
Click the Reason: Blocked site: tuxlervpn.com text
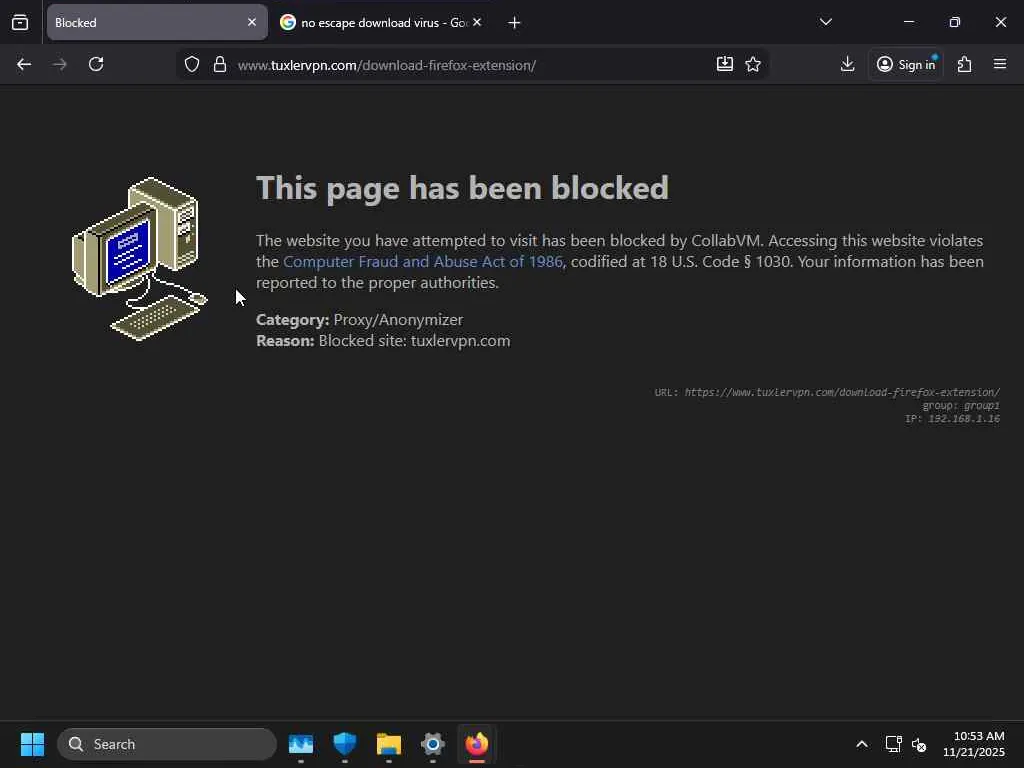pos(383,340)
